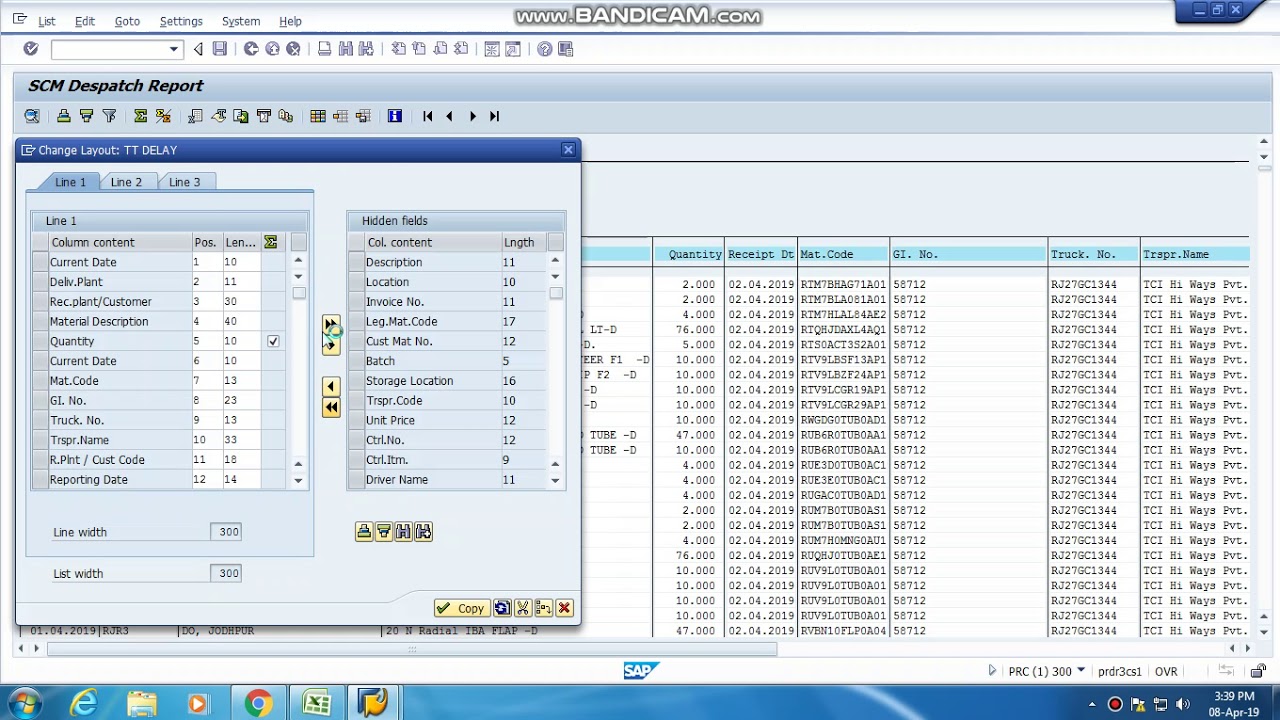Open Google Chrome from the taskbar

click(x=258, y=704)
